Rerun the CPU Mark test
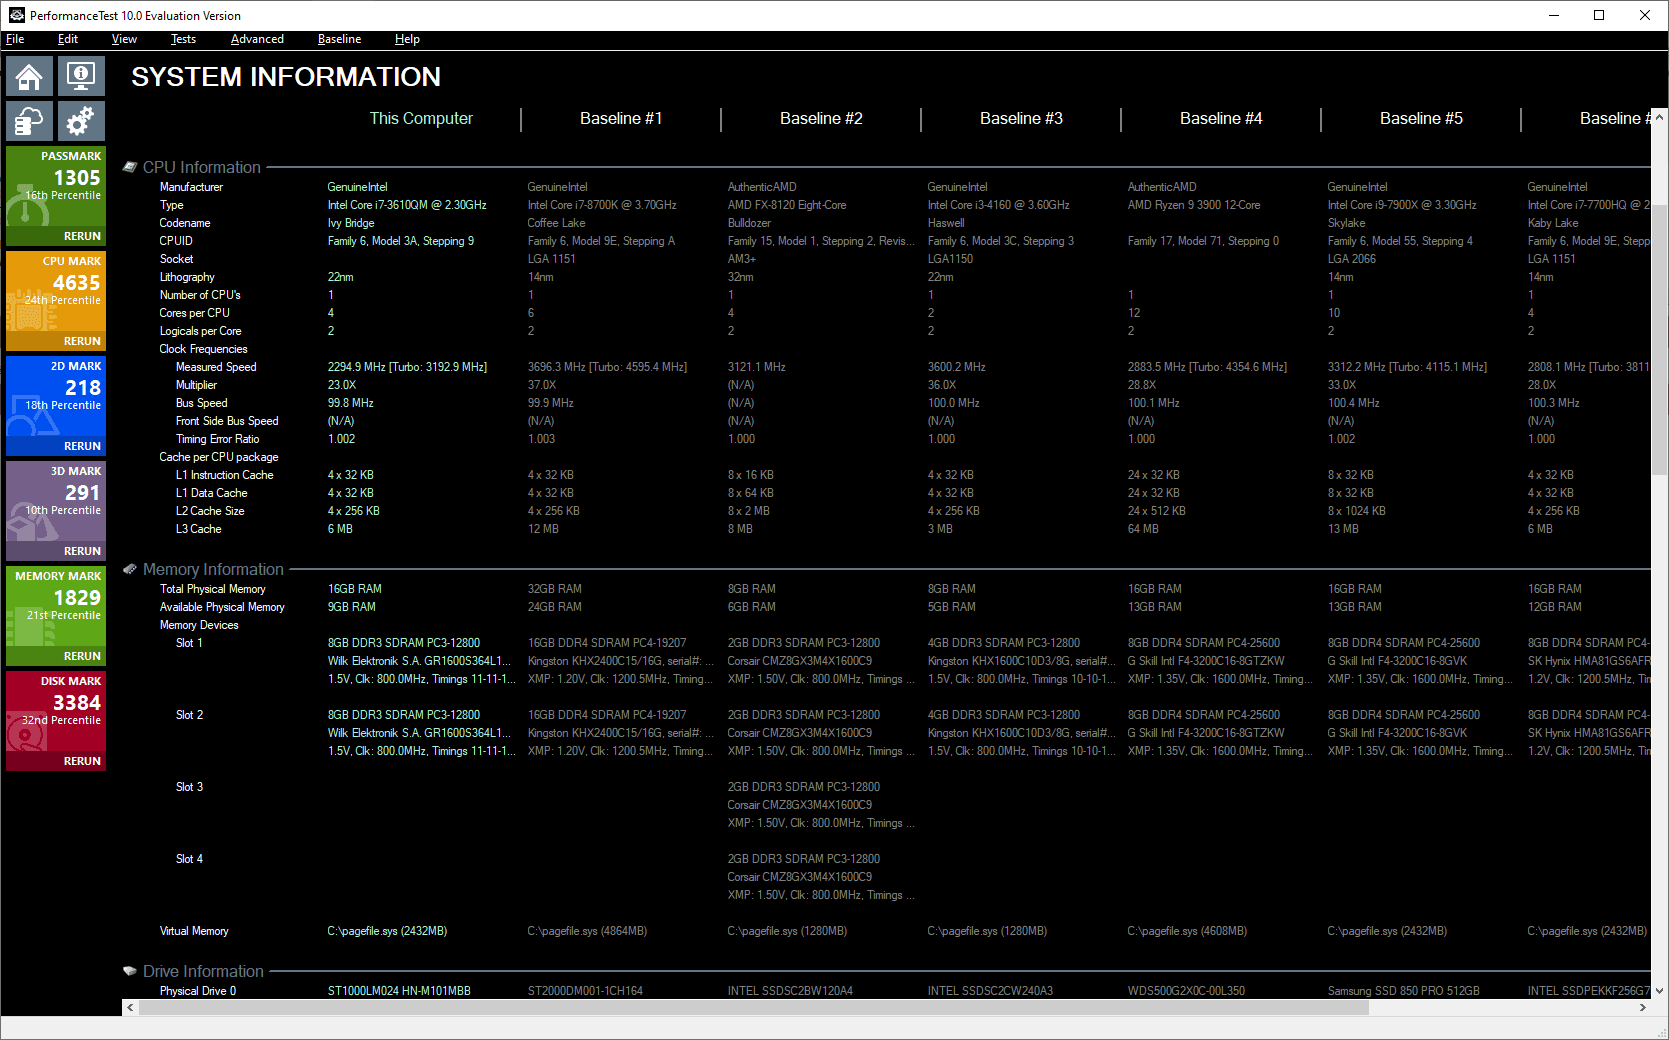 click(82, 341)
